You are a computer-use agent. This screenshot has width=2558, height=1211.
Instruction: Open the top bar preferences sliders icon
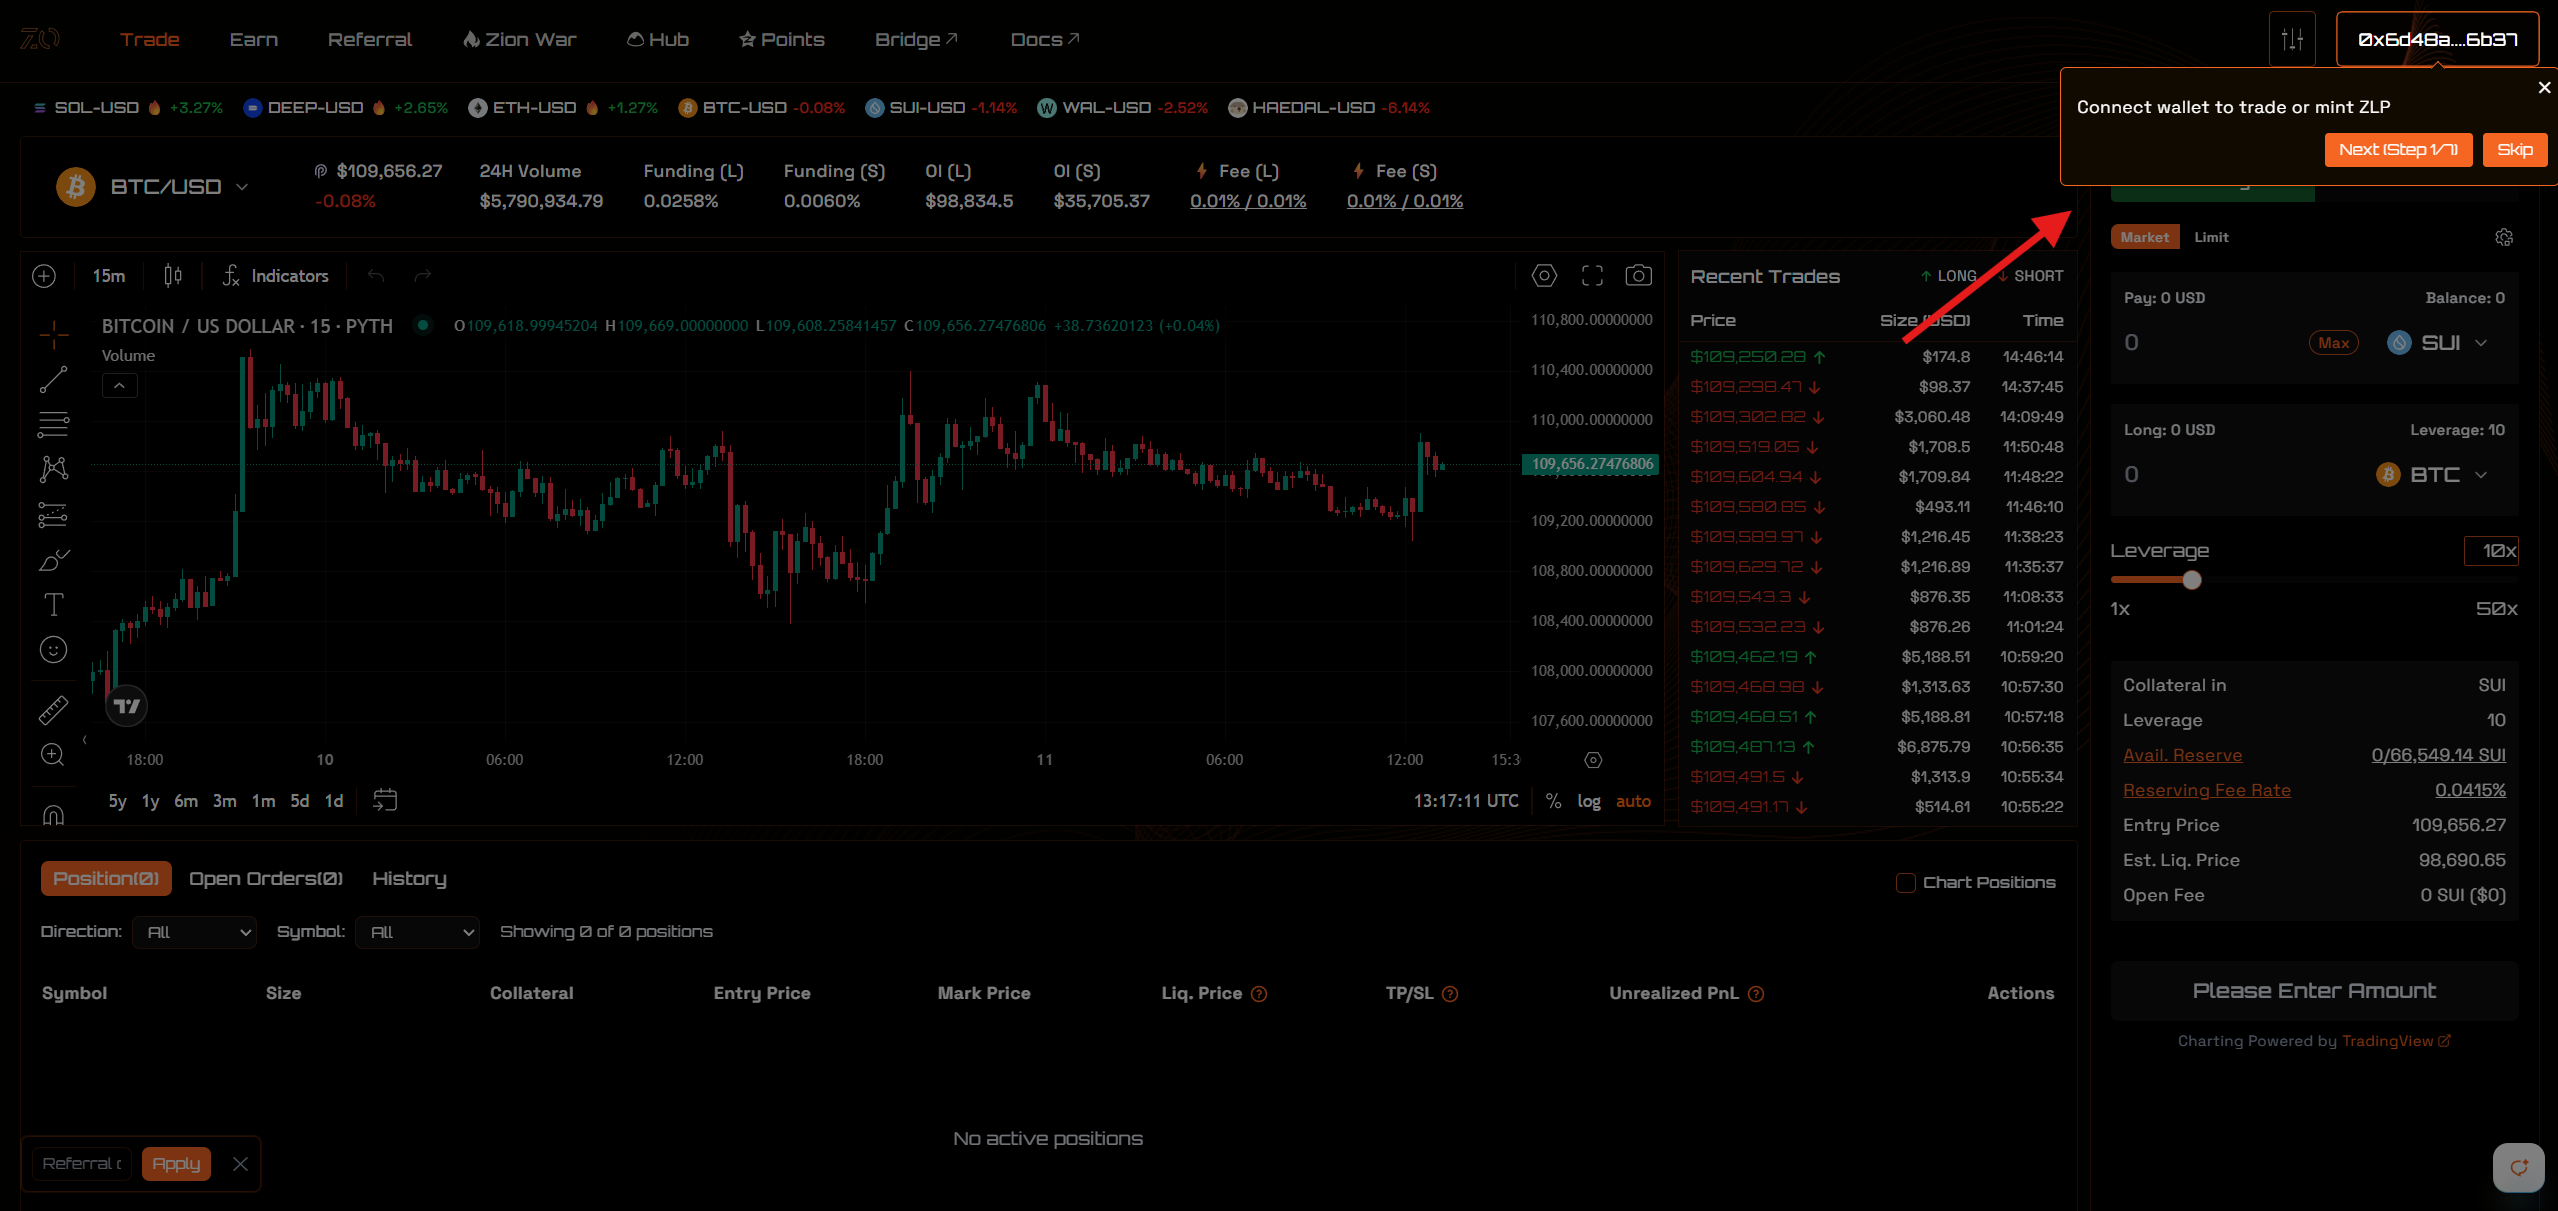coord(2292,40)
